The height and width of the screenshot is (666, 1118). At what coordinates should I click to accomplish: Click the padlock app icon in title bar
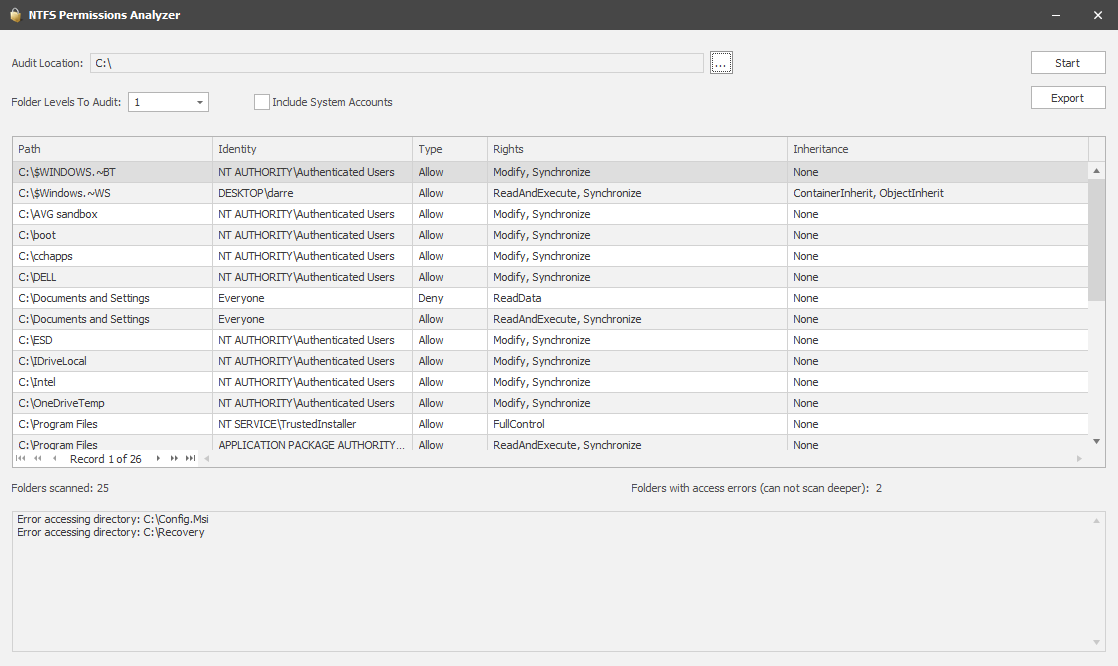[x=15, y=15]
